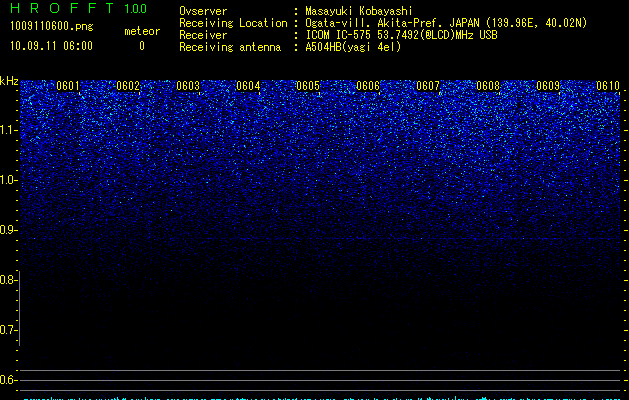Click the Receiving Location label

click(233, 23)
